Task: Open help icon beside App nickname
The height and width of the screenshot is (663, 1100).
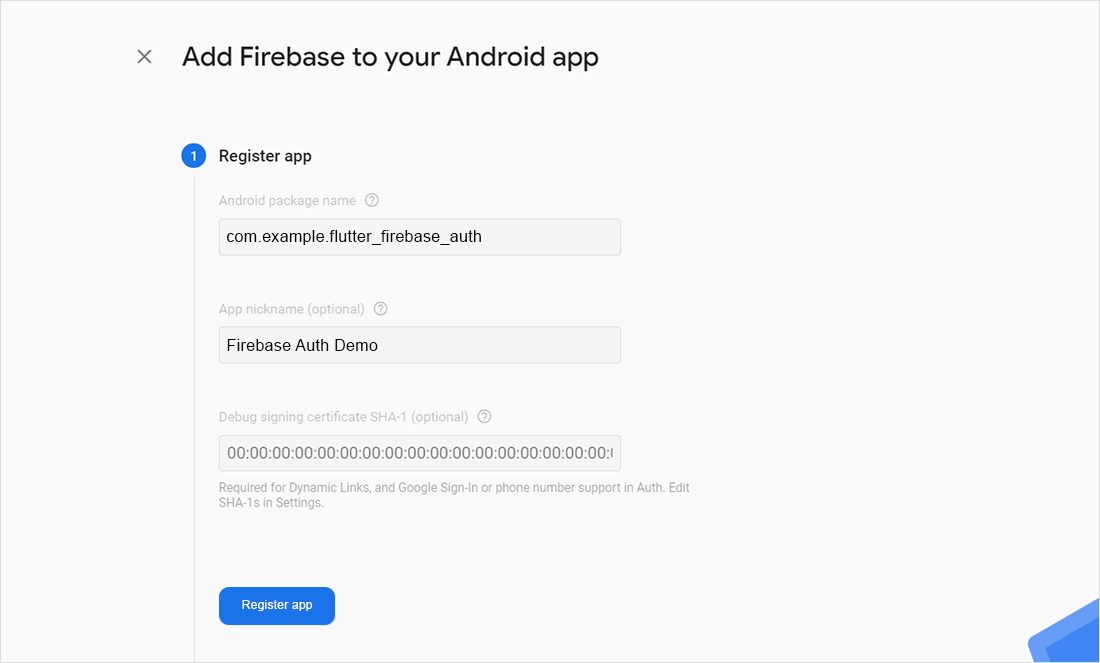Action: pyautogui.click(x=380, y=309)
